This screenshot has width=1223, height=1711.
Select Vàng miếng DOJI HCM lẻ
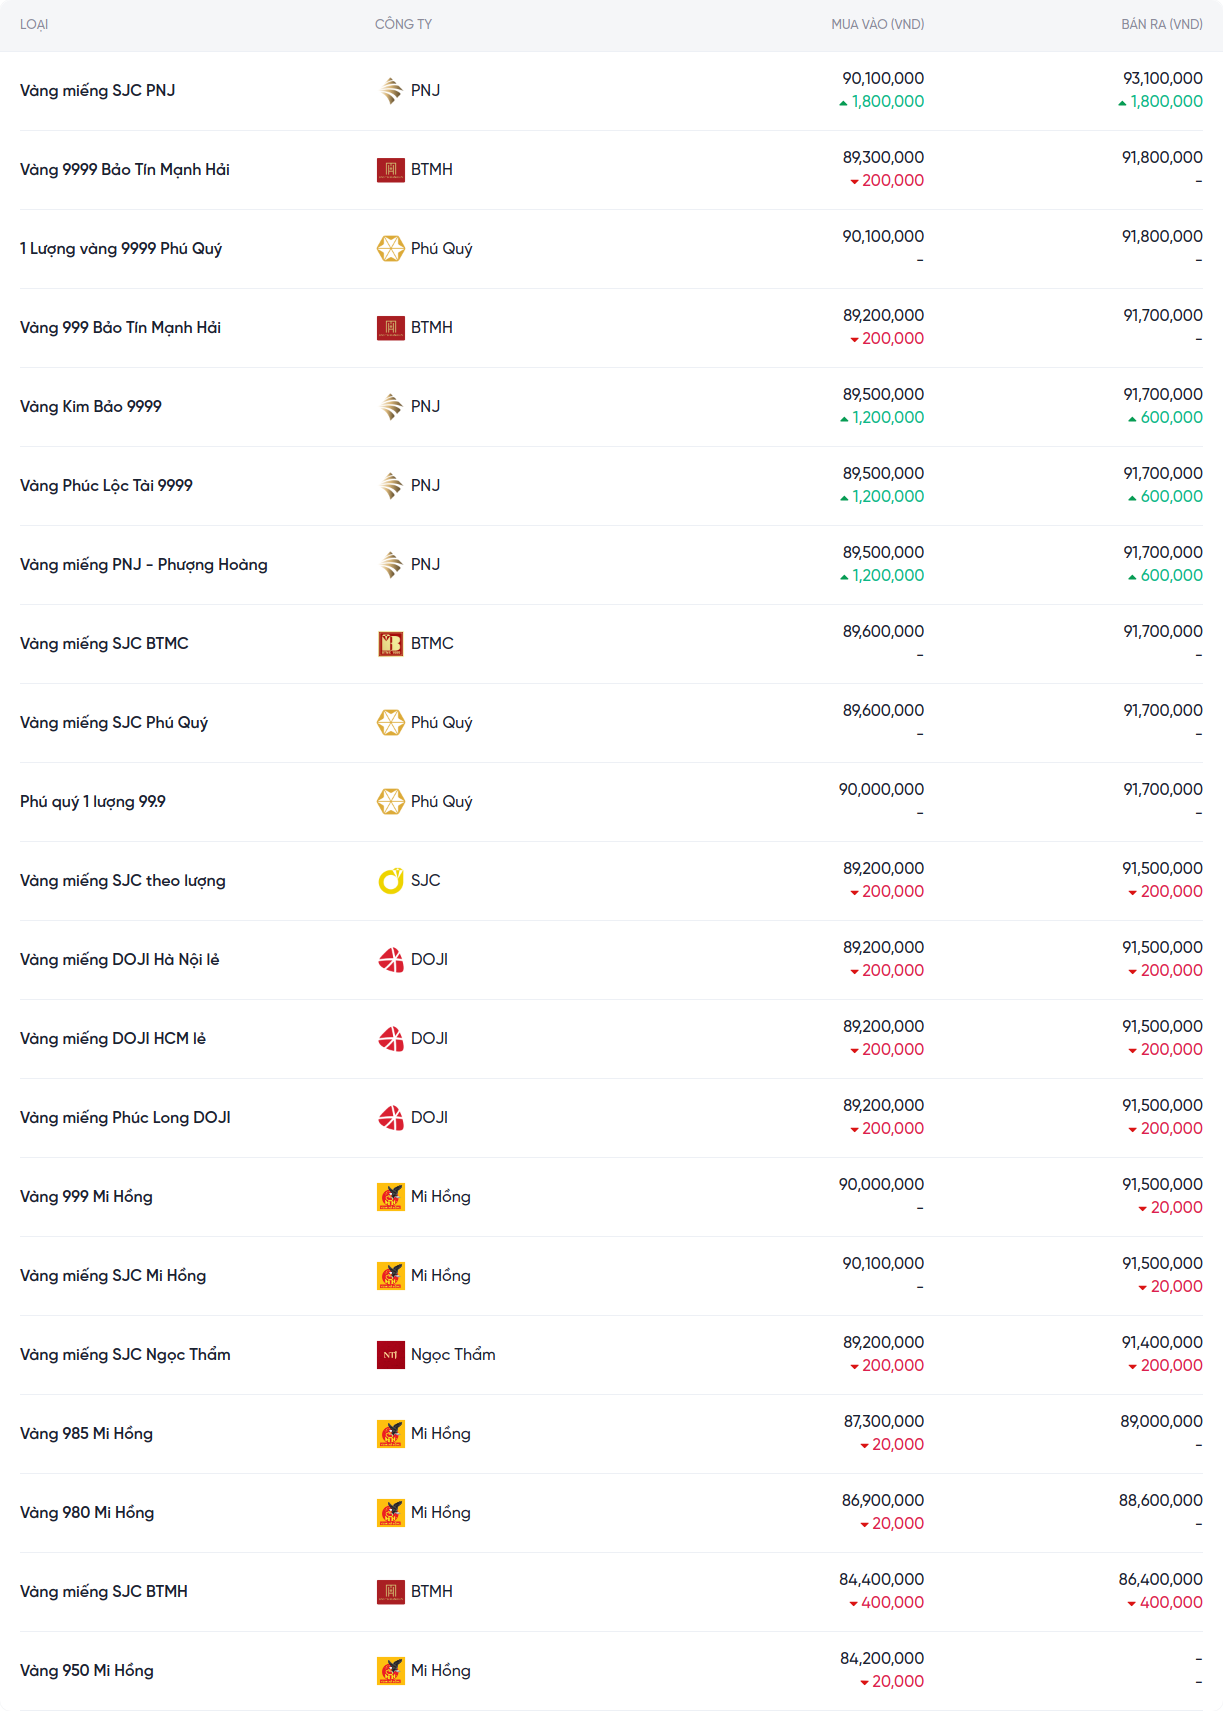(x=113, y=1039)
